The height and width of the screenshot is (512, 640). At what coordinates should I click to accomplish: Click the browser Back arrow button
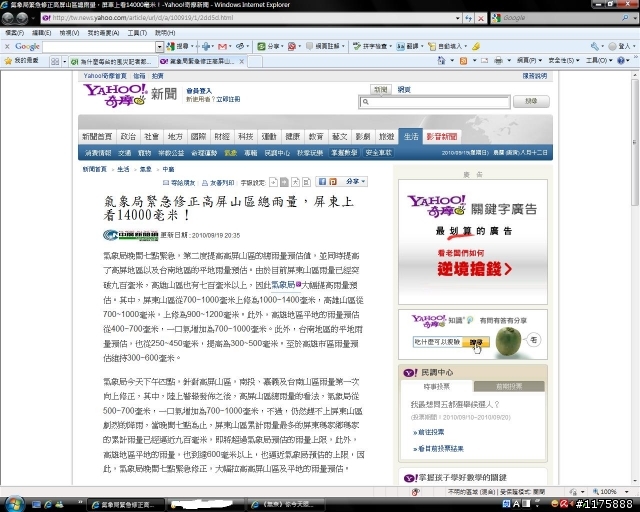click(8, 18)
